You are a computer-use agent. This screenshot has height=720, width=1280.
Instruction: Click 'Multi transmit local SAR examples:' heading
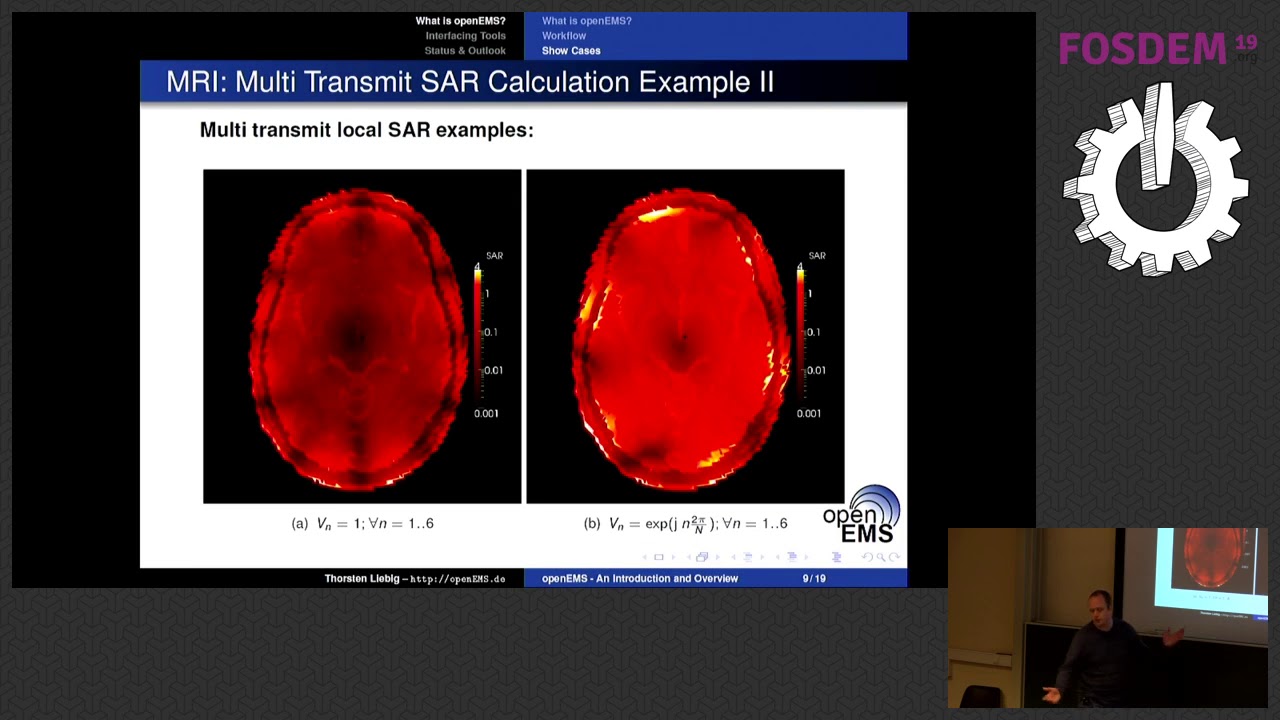click(367, 130)
